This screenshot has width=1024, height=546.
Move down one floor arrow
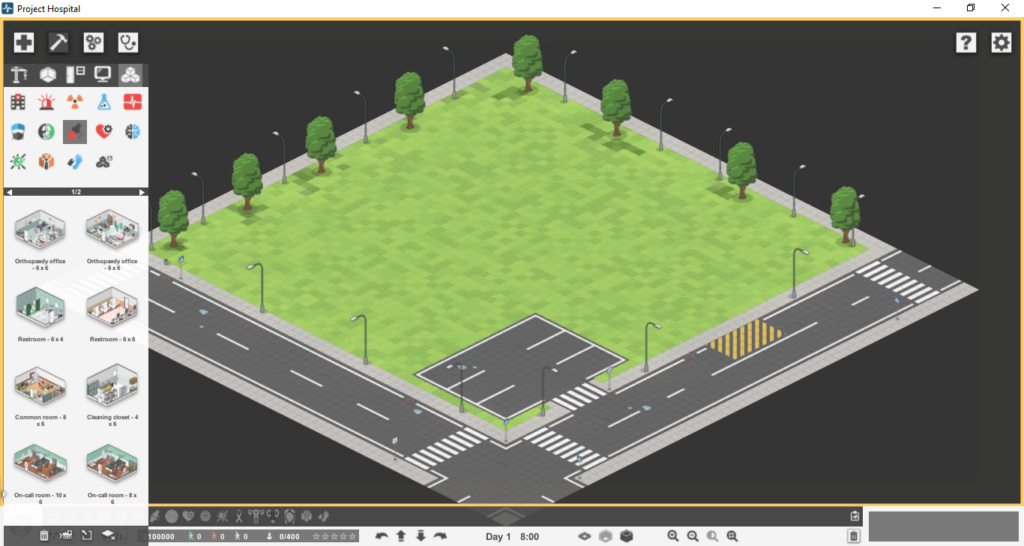421,536
